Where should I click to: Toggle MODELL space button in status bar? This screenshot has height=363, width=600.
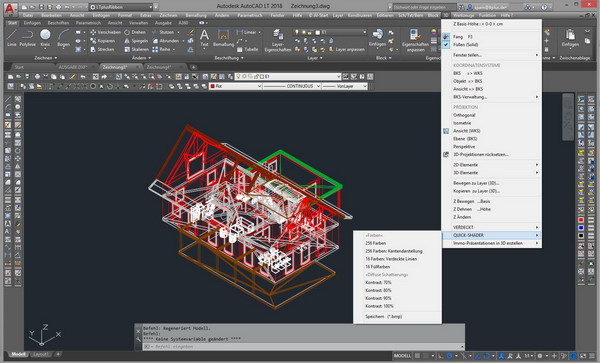402,356
